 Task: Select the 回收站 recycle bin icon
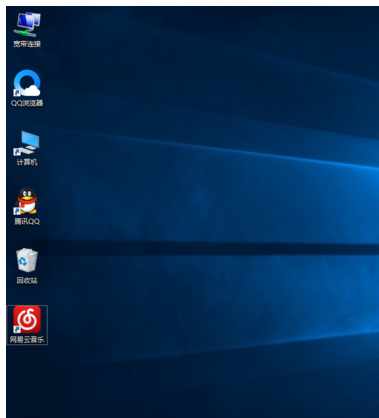coord(27,260)
